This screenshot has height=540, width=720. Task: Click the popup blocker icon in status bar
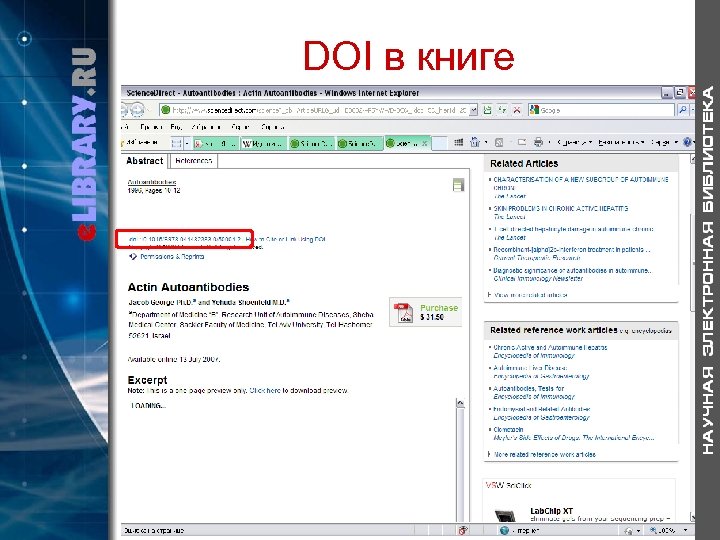(x=463, y=530)
